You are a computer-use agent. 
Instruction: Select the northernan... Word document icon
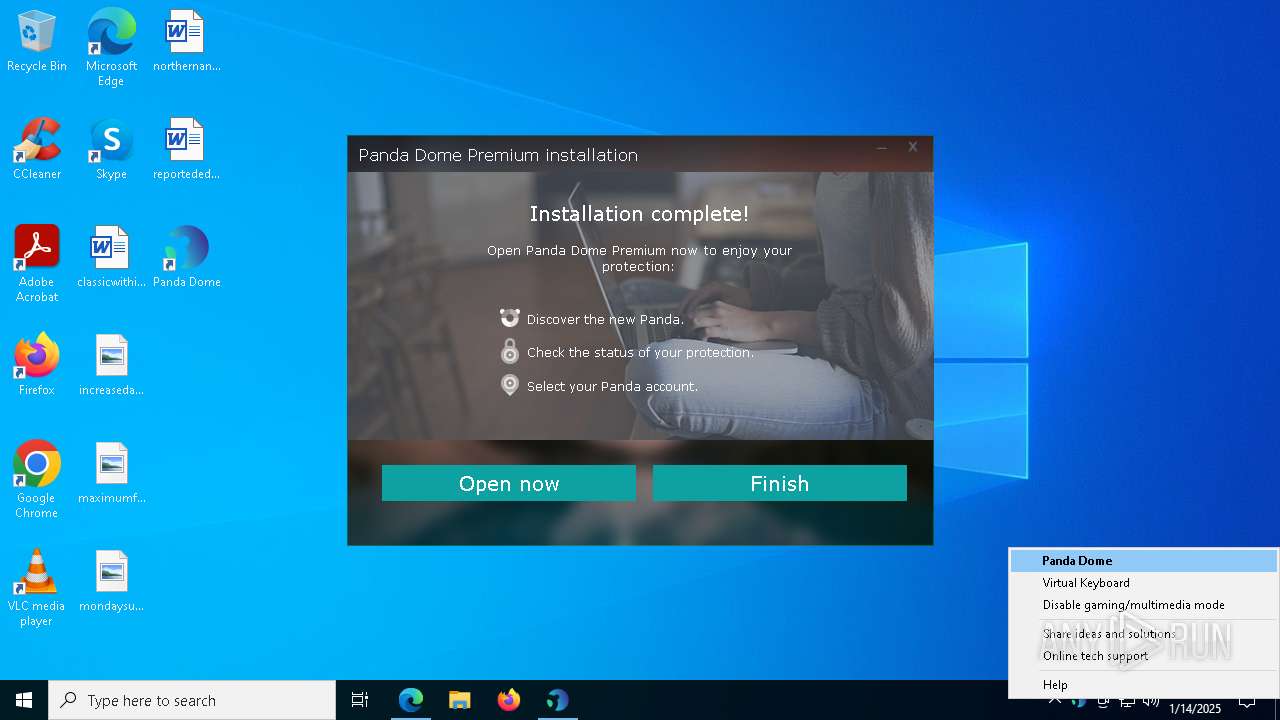pyautogui.click(x=186, y=42)
